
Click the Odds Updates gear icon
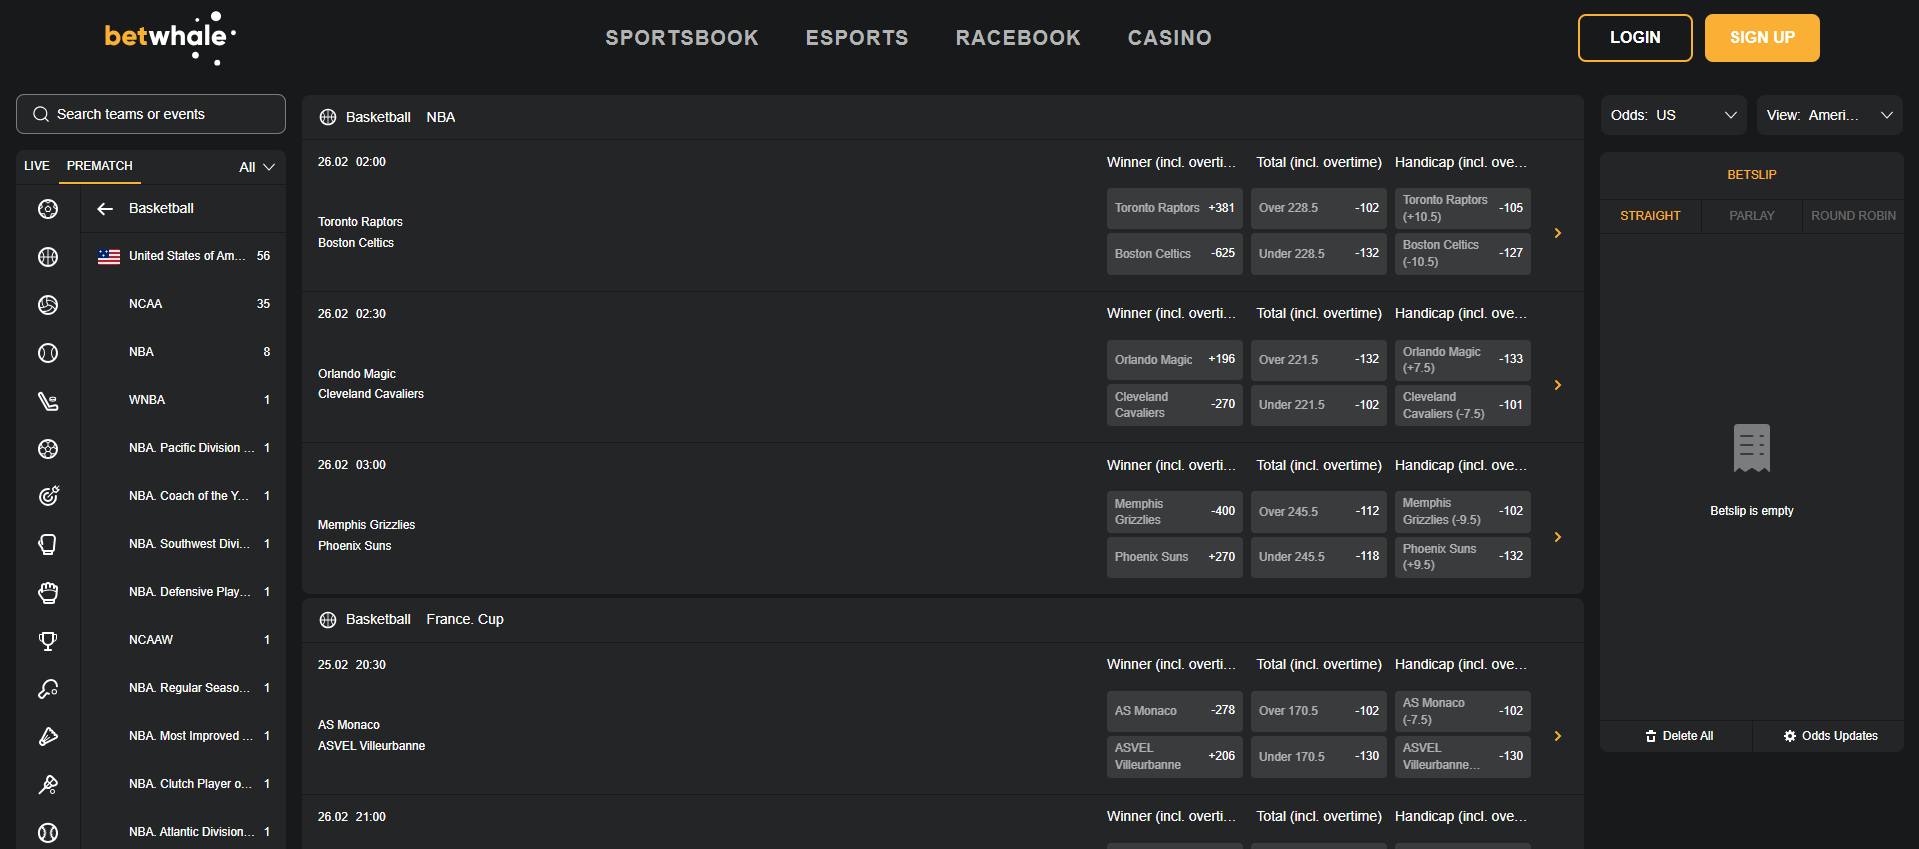(x=1790, y=736)
